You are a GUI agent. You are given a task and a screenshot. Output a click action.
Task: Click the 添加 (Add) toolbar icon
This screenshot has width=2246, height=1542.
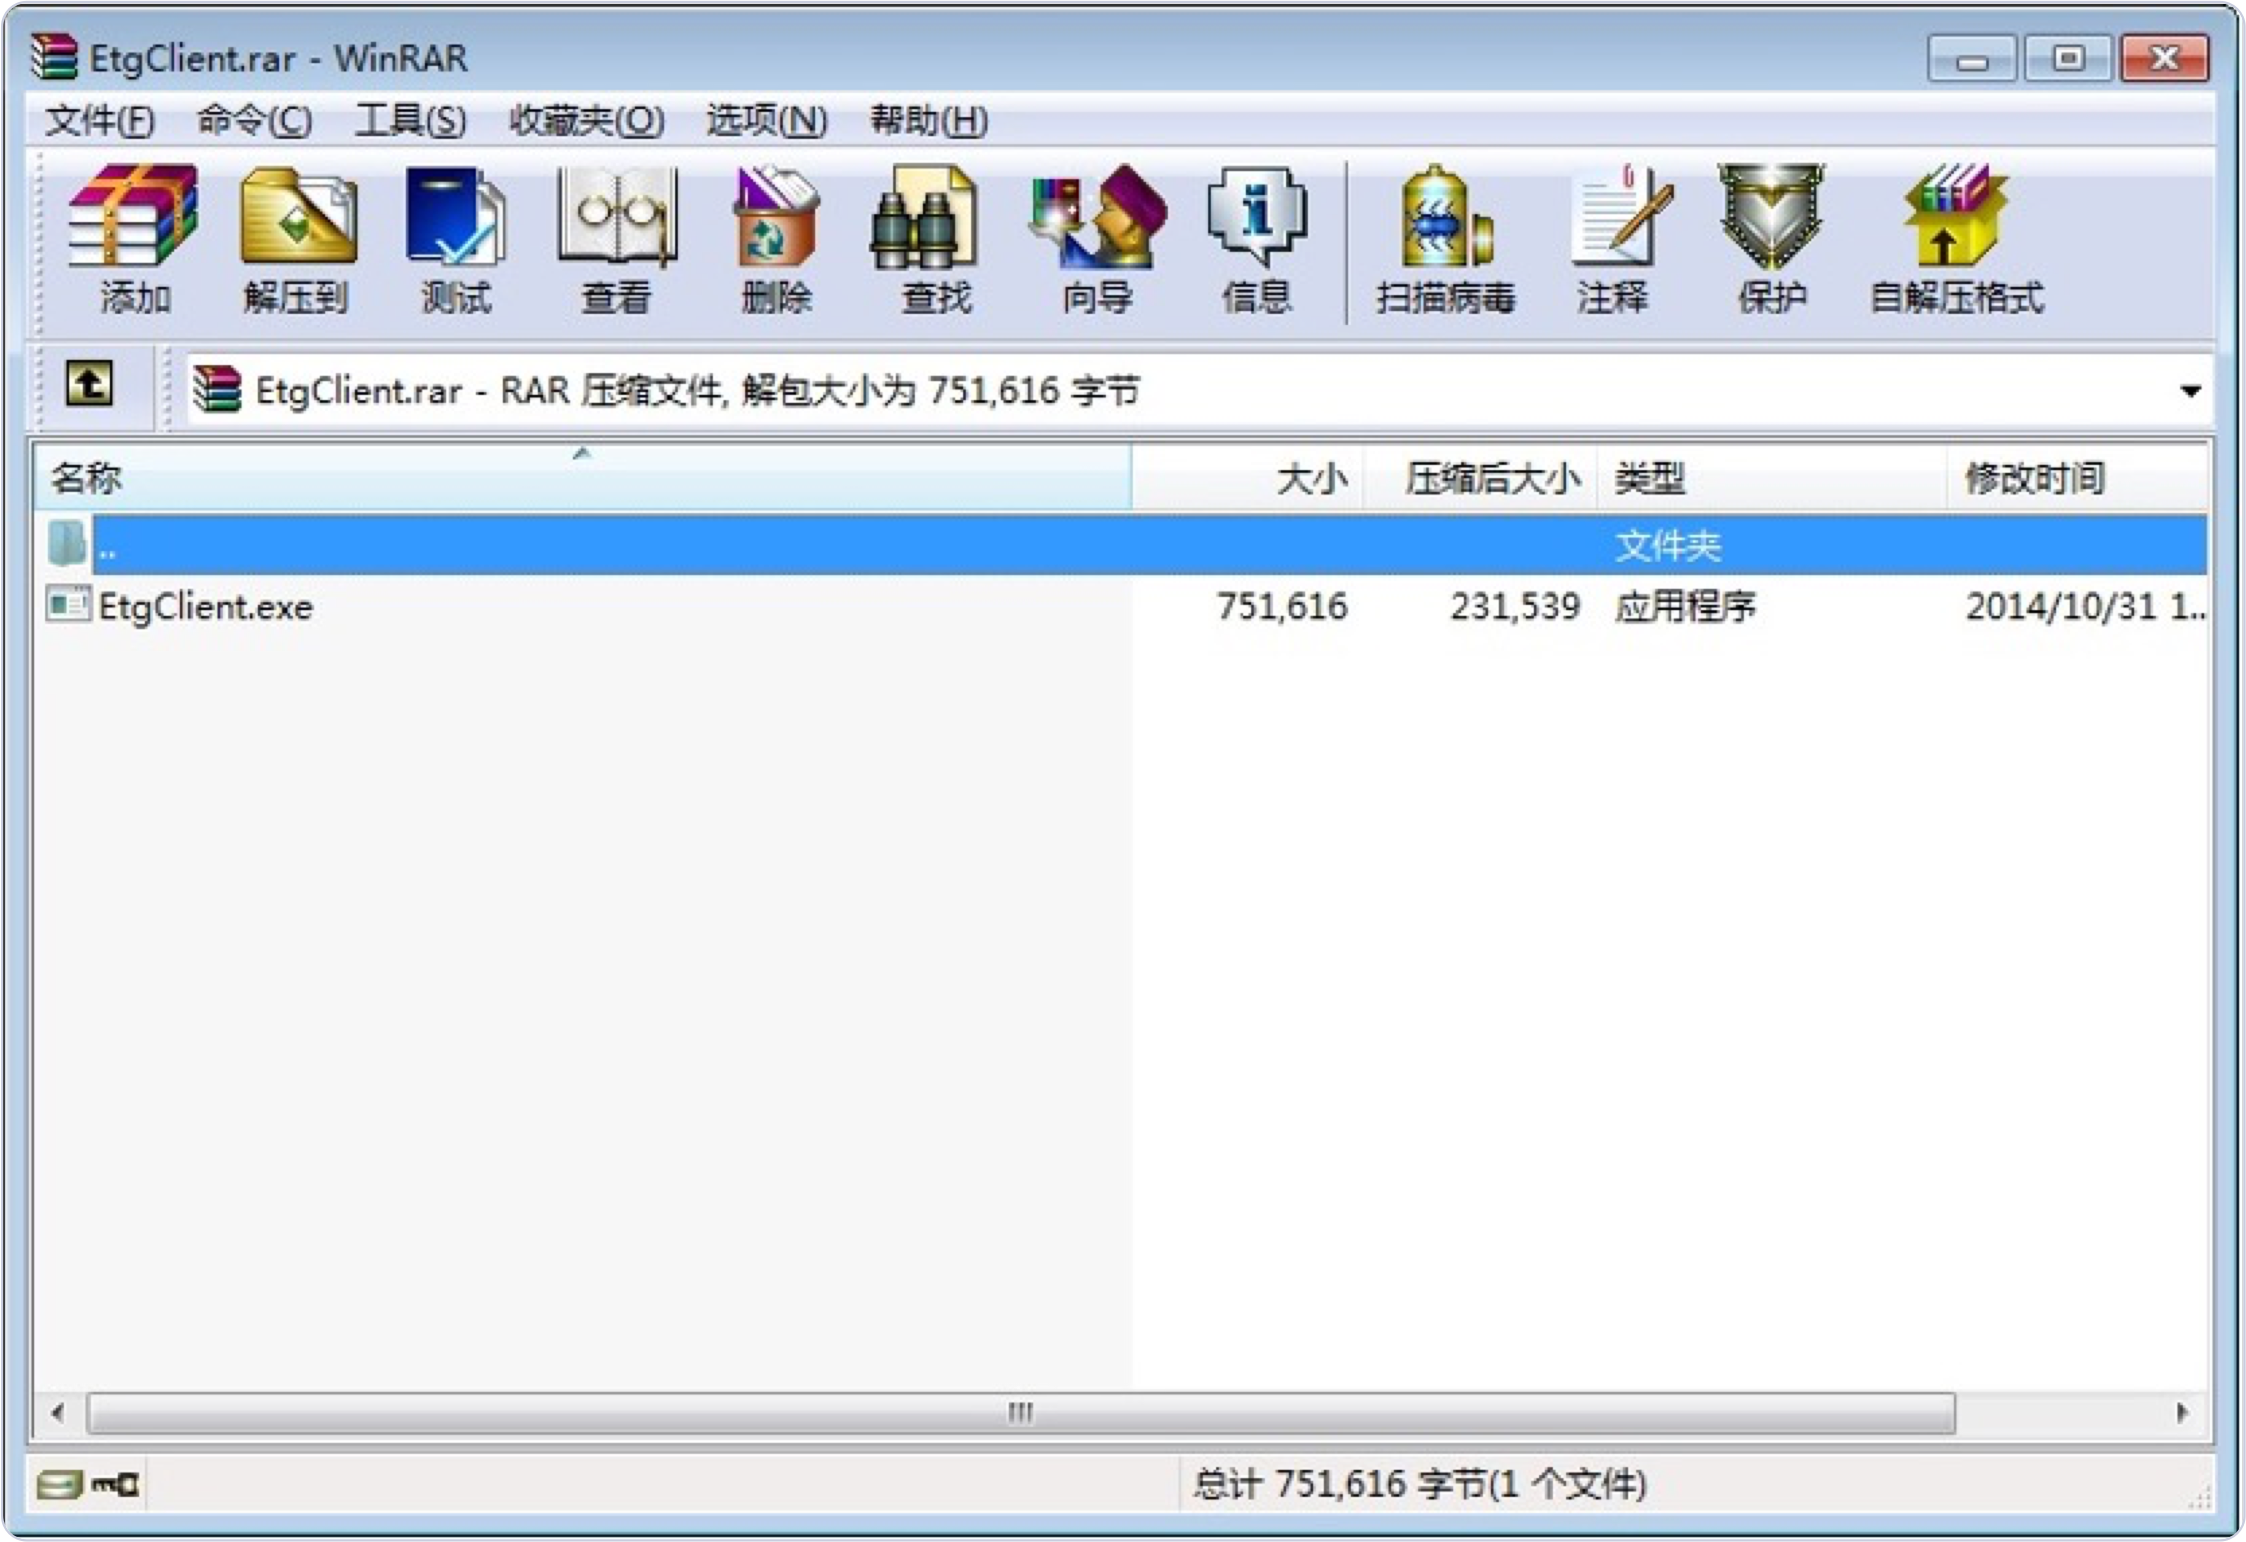click(133, 240)
